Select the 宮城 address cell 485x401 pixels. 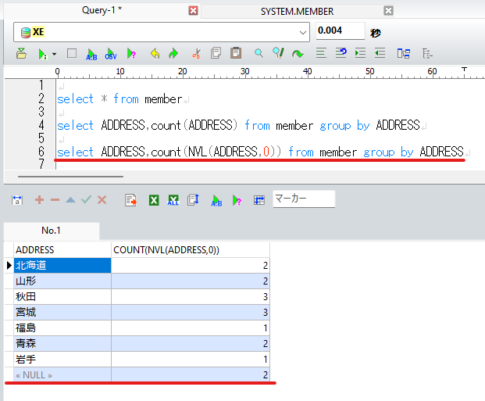tap(62, 312)
